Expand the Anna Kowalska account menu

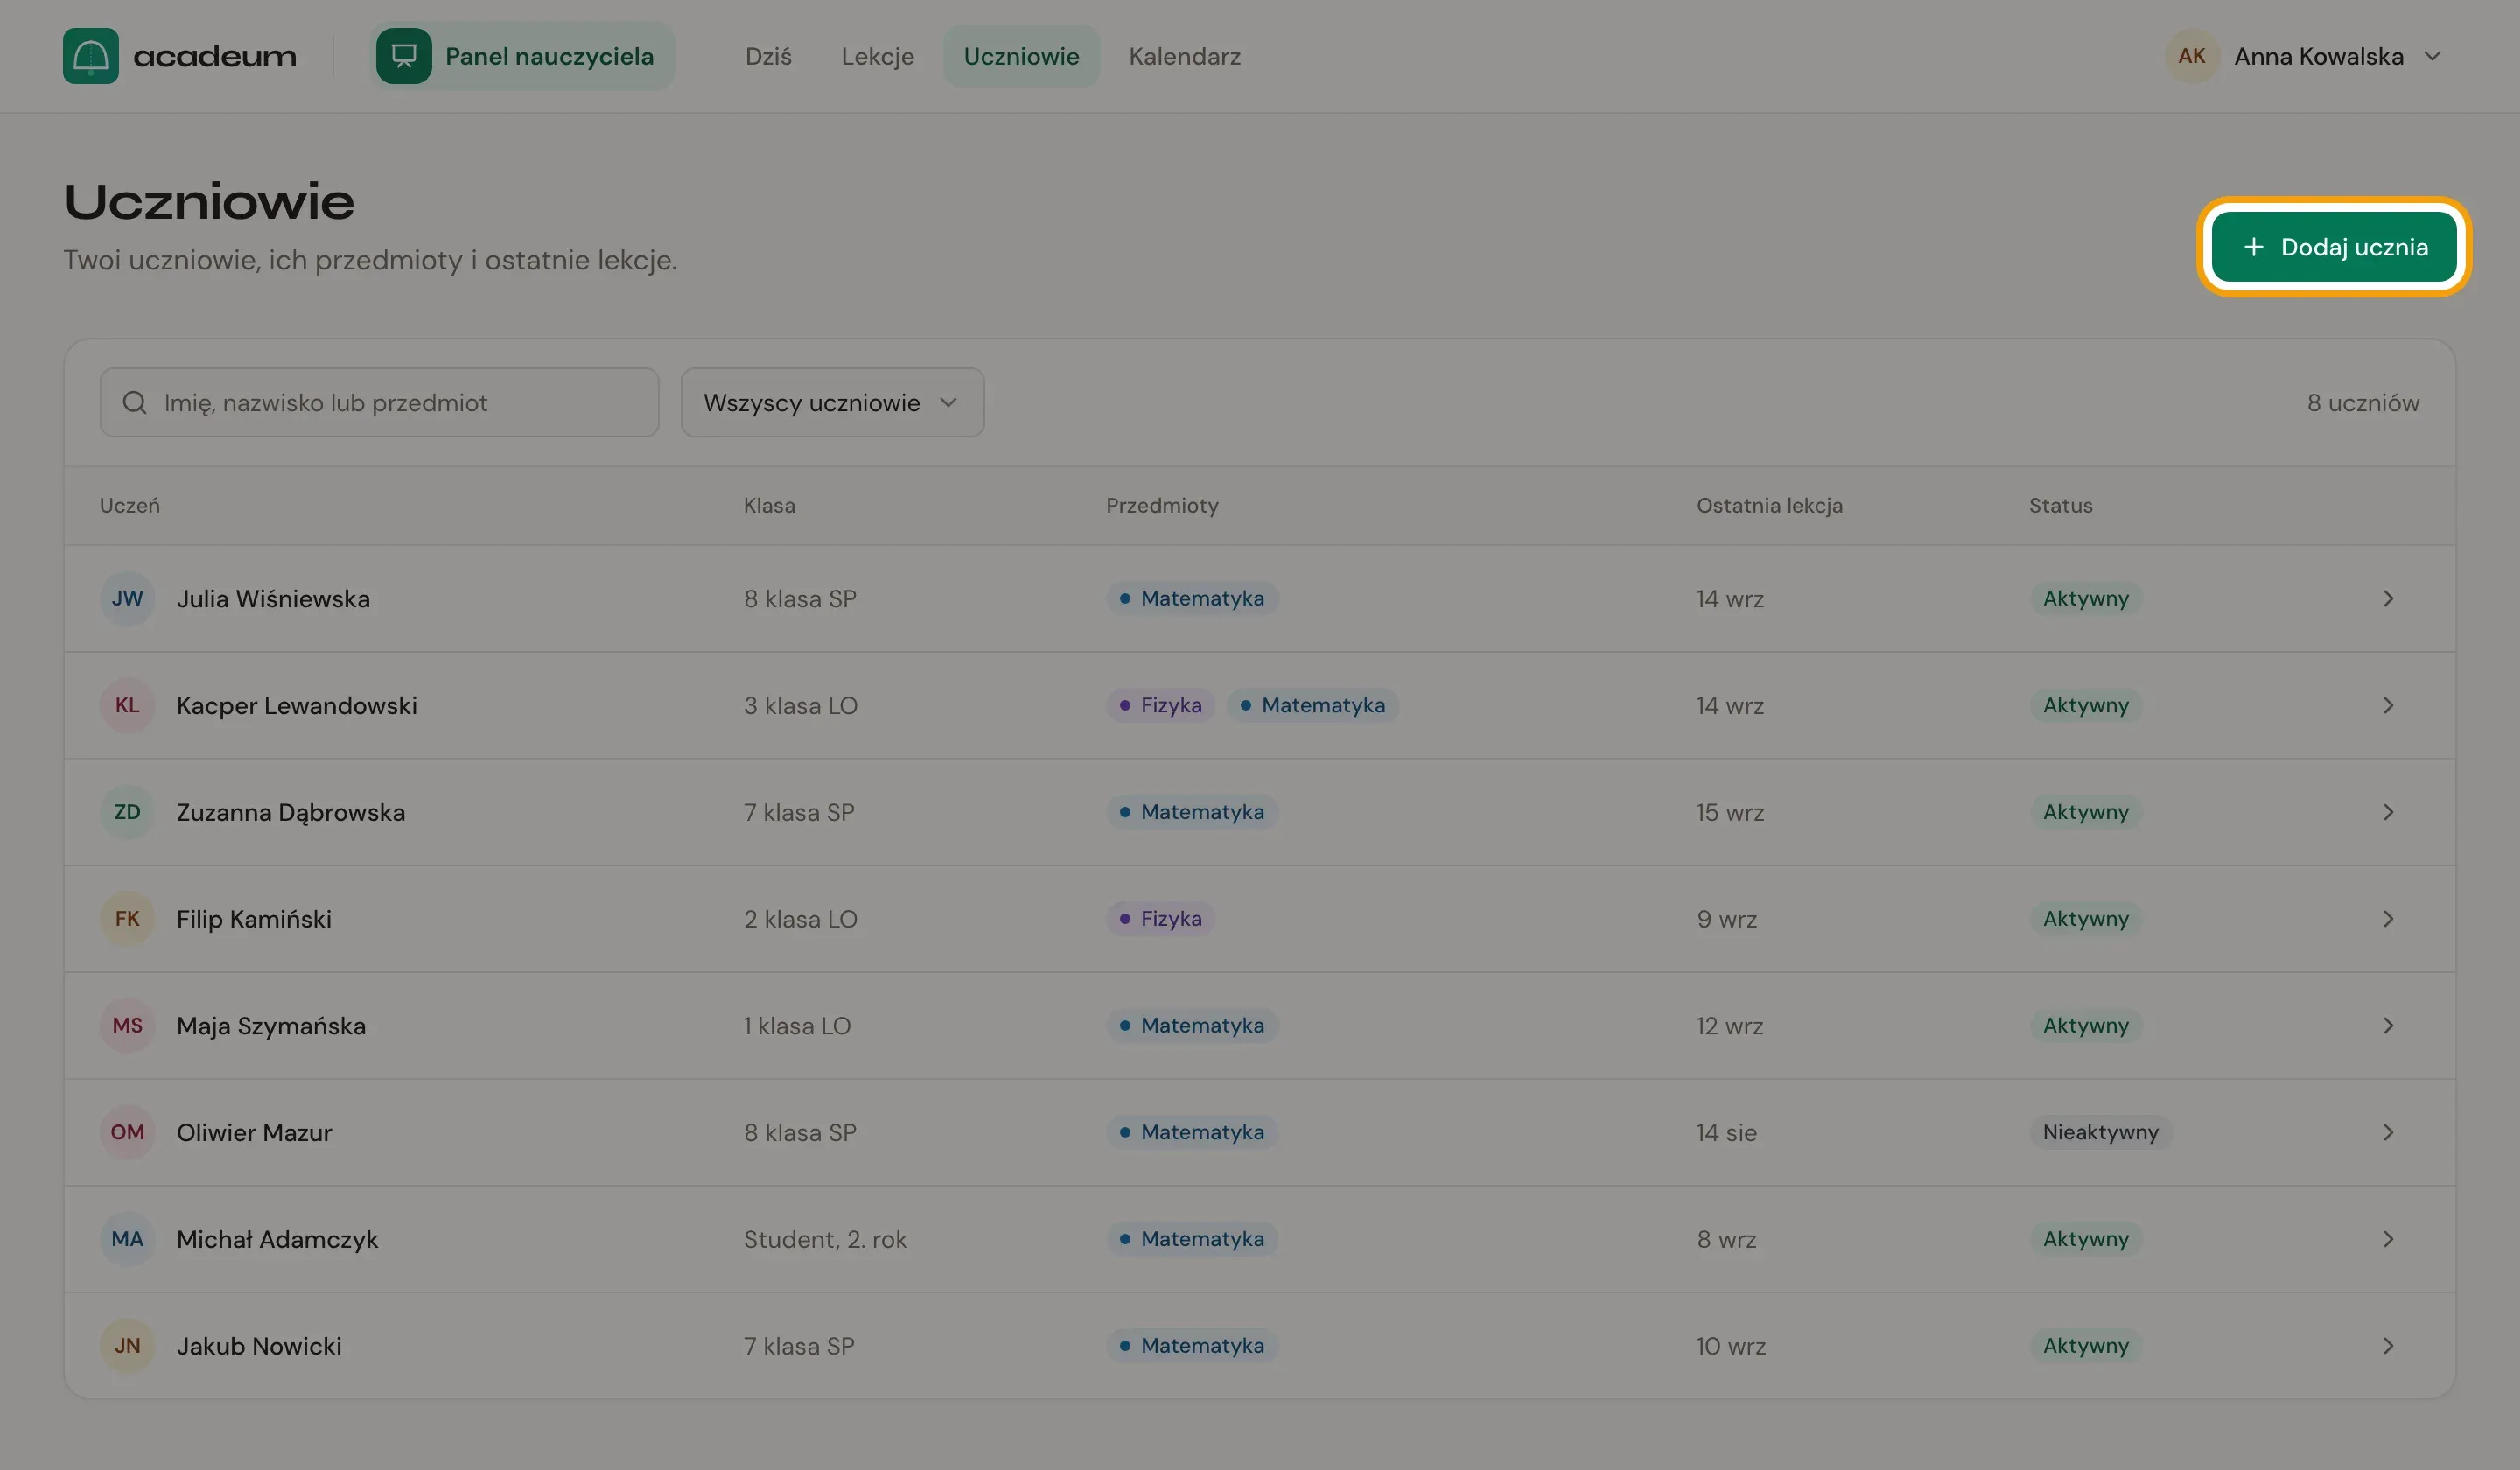tap(2433, 56)
